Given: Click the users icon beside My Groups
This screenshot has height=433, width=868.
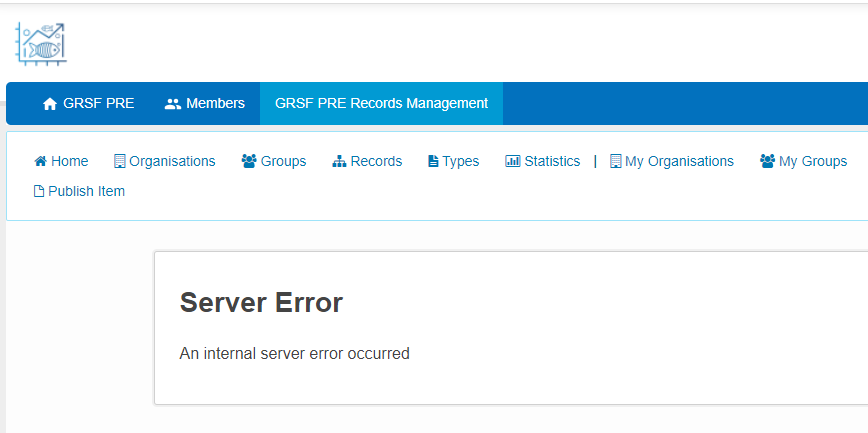Looking at the screenshot, I should (767, 161).
